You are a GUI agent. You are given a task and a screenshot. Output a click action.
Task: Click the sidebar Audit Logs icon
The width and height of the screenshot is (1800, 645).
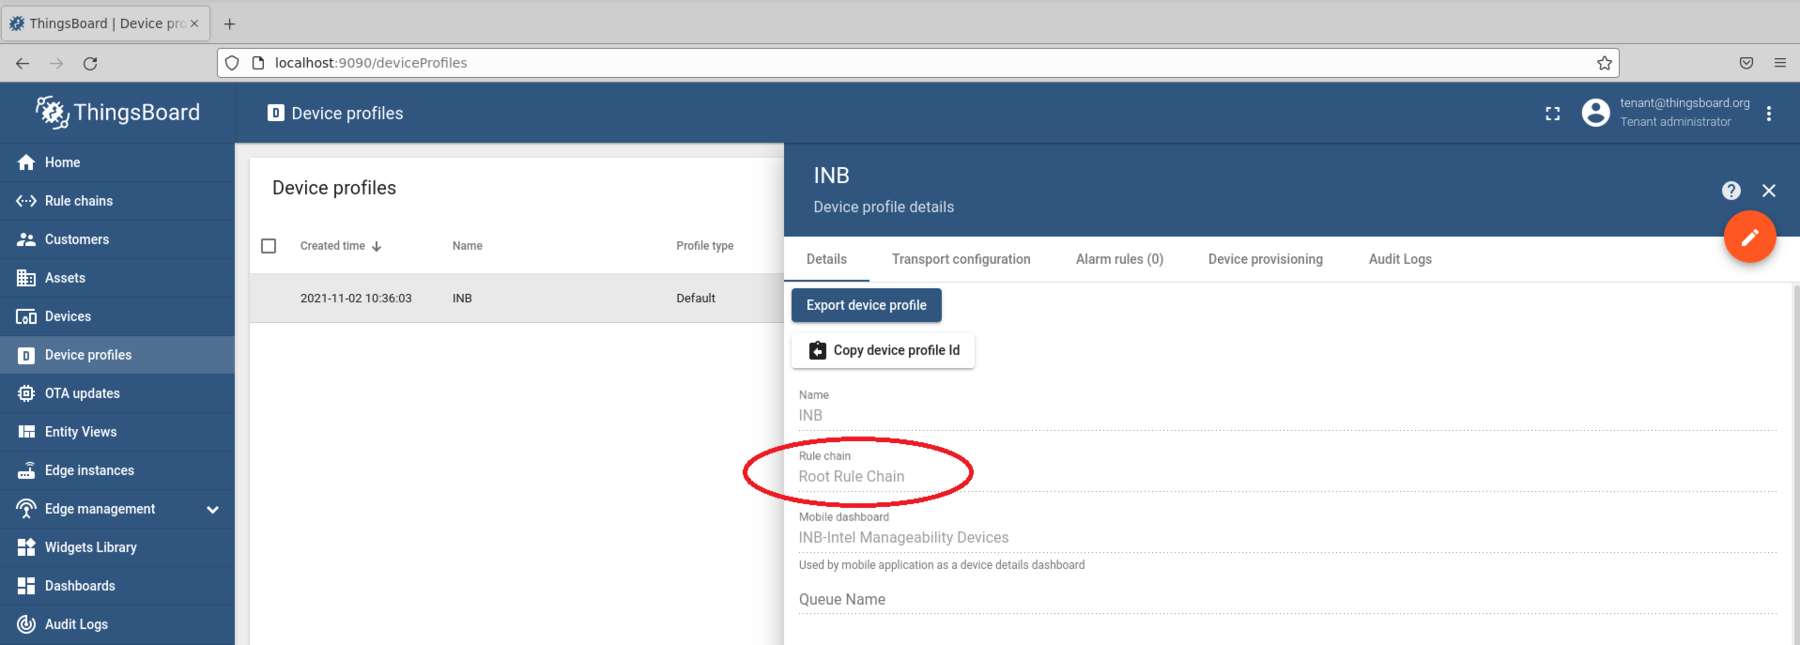point(26,624)
